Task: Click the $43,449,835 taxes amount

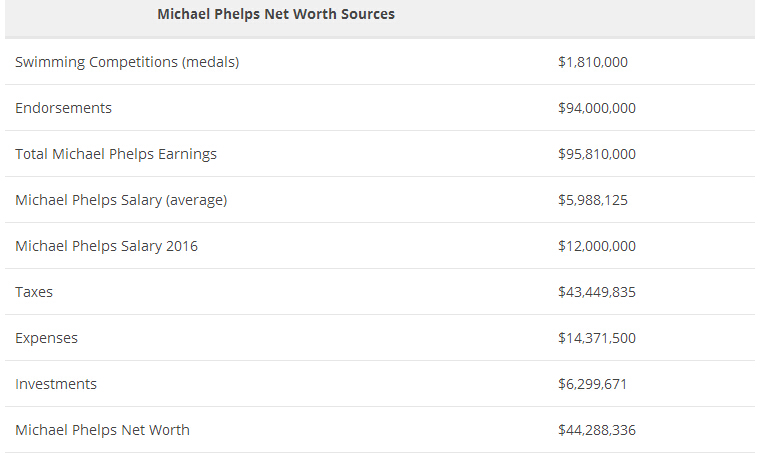Action: click(597, 292)
